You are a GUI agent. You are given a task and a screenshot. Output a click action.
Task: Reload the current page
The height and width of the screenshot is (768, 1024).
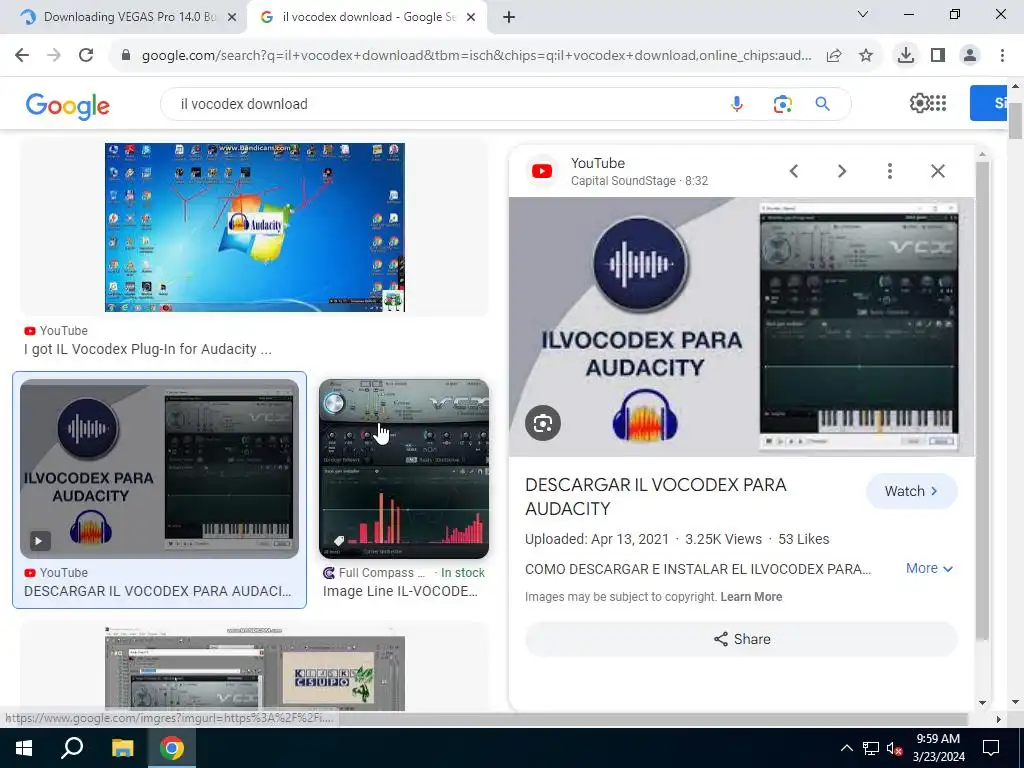pyautogui.click(x=86, y=56)
